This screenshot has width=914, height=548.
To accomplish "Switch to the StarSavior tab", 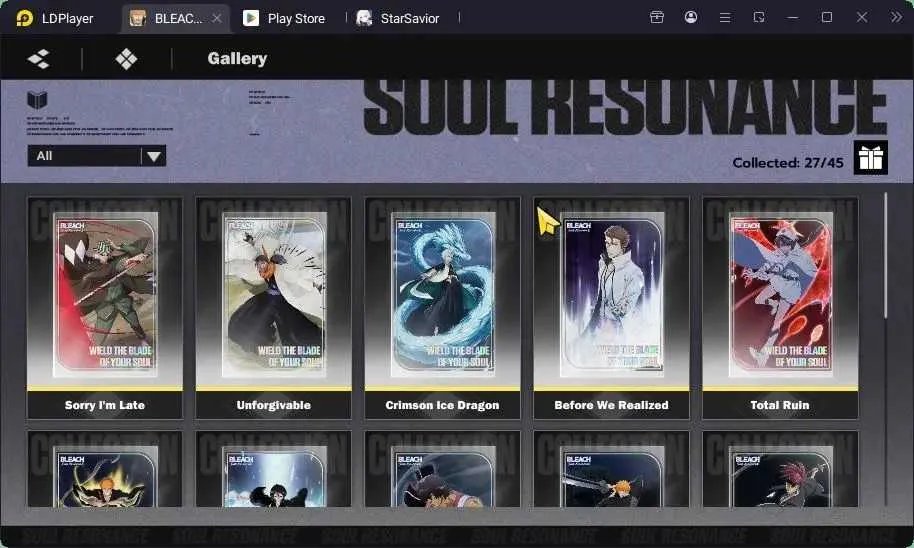I will tap(398, 18).
